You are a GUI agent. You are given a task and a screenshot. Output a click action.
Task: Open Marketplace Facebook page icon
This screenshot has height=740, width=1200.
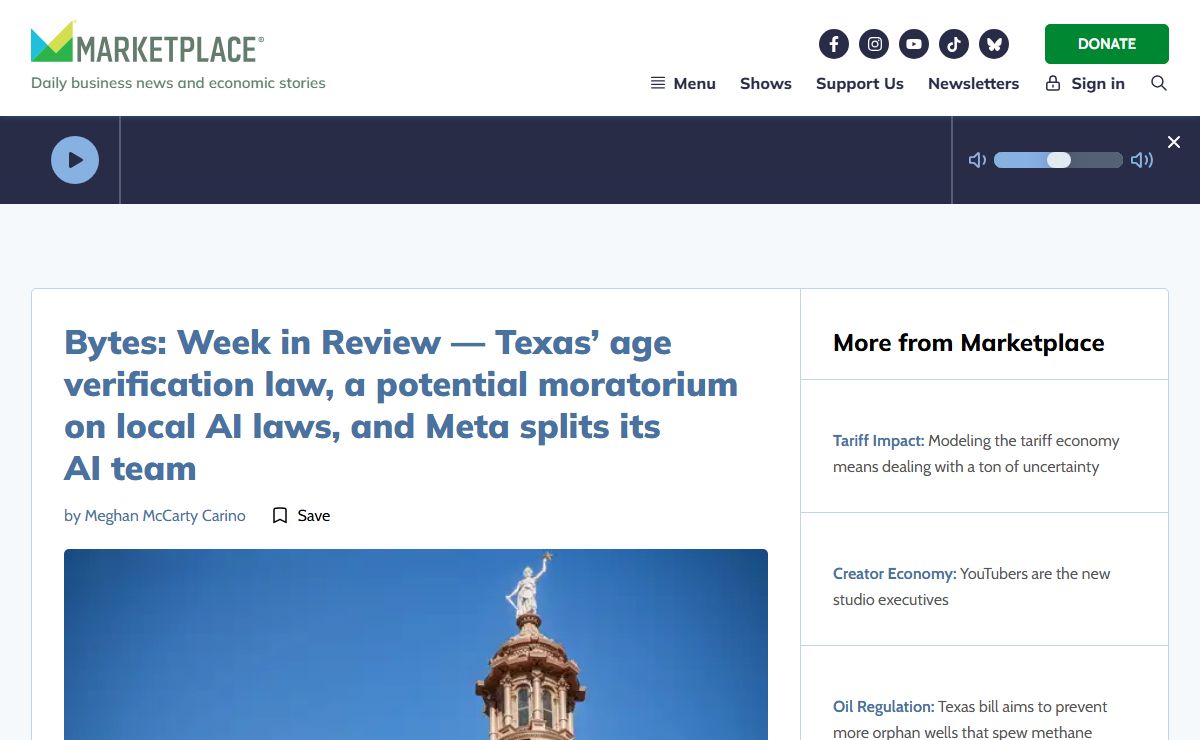click(834, 44)
